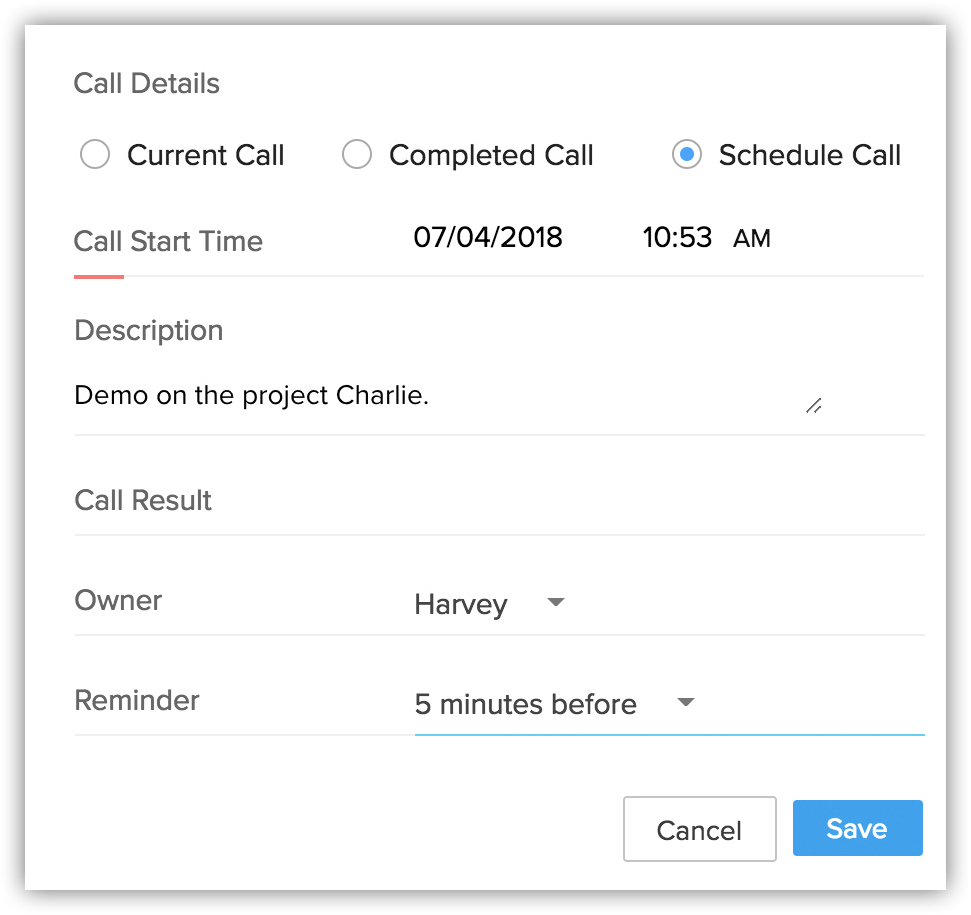Select the Schedule Call radio button

coord(686,155)
